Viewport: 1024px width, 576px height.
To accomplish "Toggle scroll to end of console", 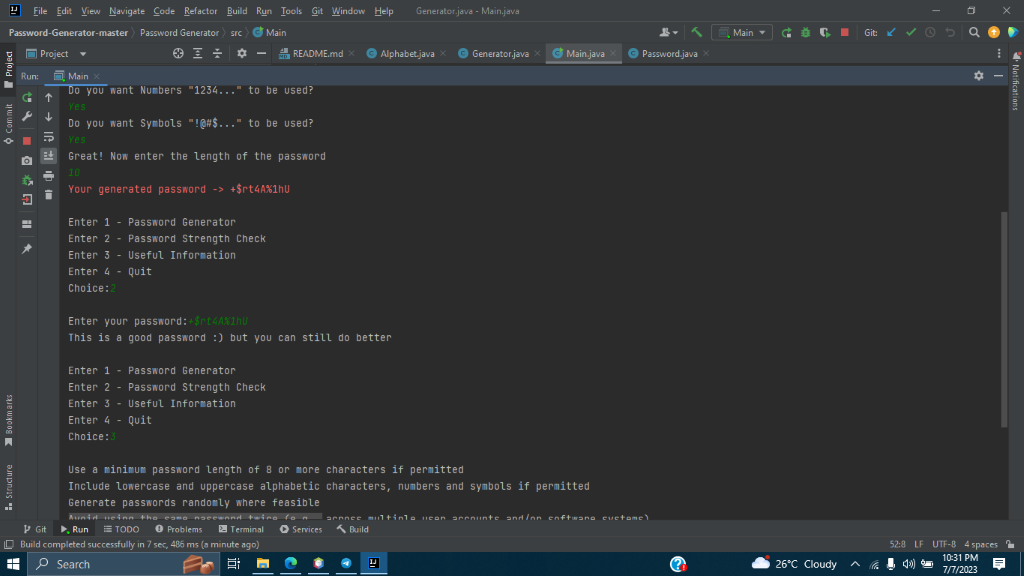I will (x=48, y=155).
